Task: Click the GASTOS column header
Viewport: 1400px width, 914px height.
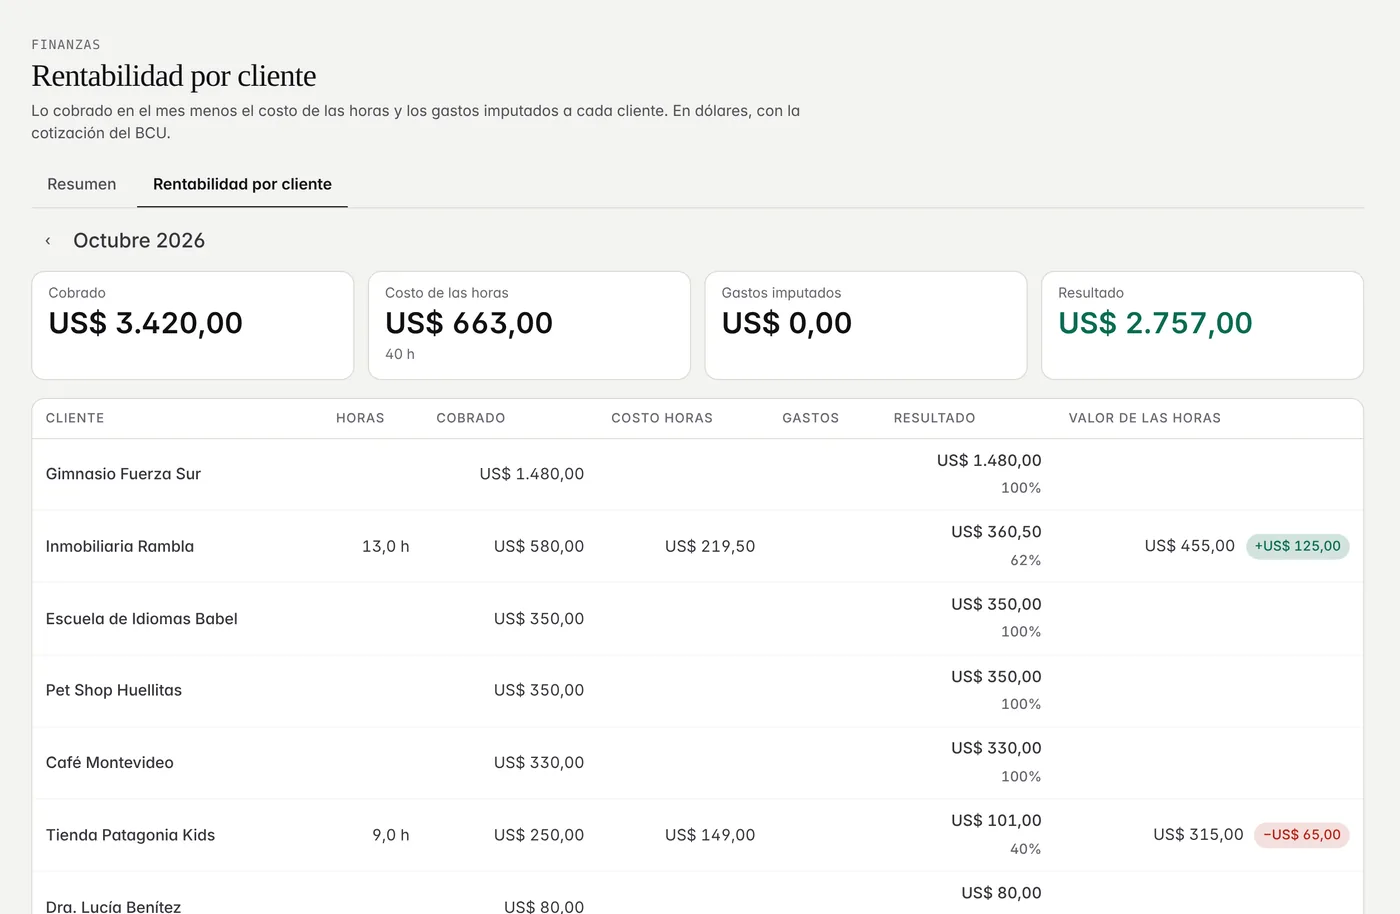Action: [811, 418]
